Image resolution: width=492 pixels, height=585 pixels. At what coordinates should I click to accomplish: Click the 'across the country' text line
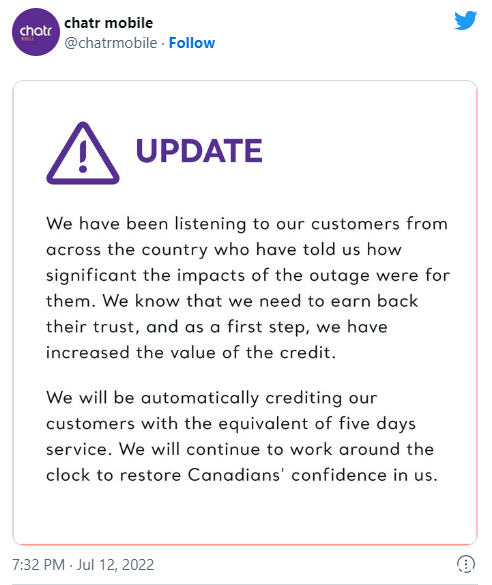[x=224, y=250]
